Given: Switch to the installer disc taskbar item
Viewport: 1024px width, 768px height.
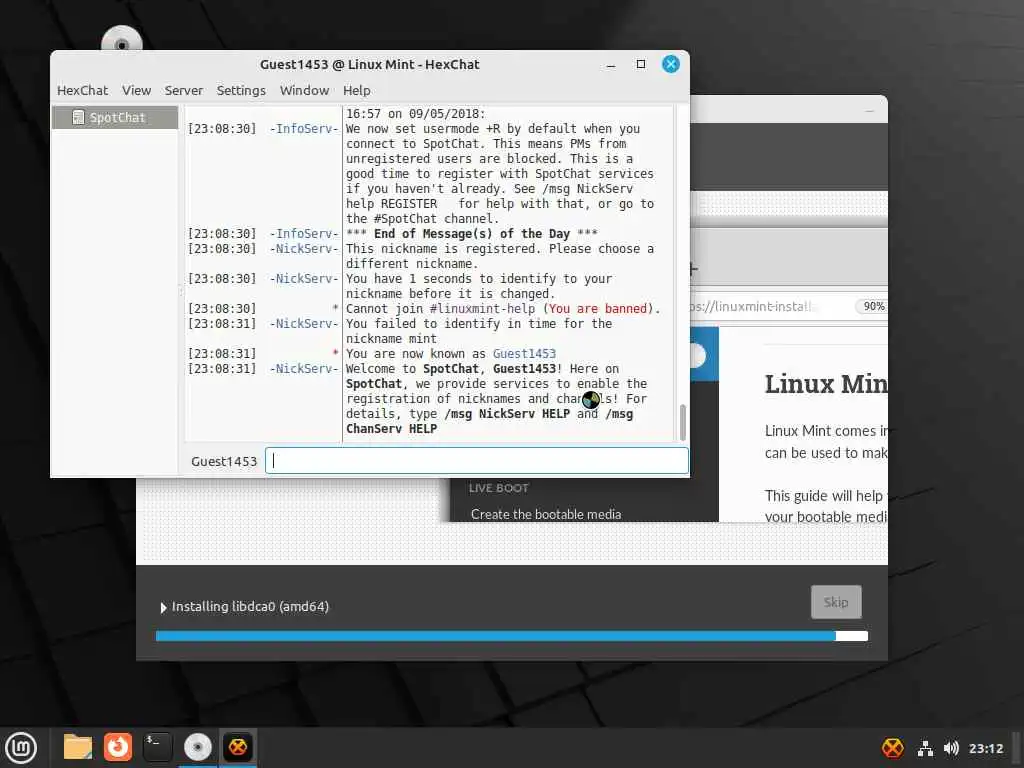Looking at the screenshot, I should click(198, 747).
